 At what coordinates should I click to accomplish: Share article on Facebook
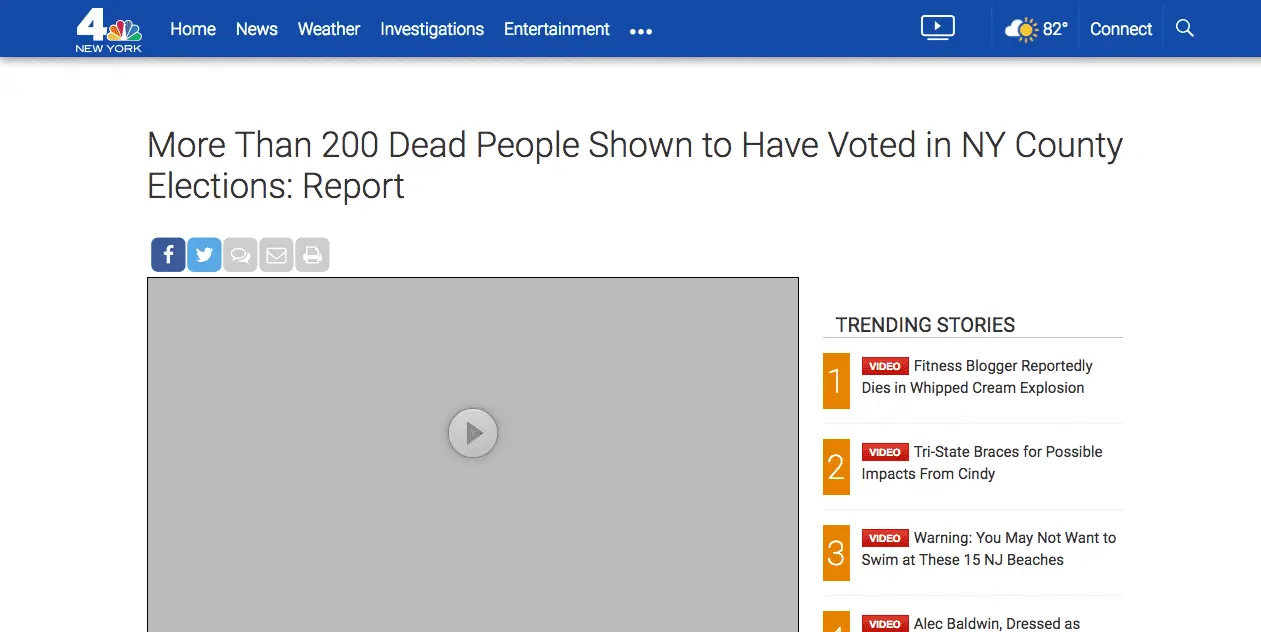(x=168, y=255)
